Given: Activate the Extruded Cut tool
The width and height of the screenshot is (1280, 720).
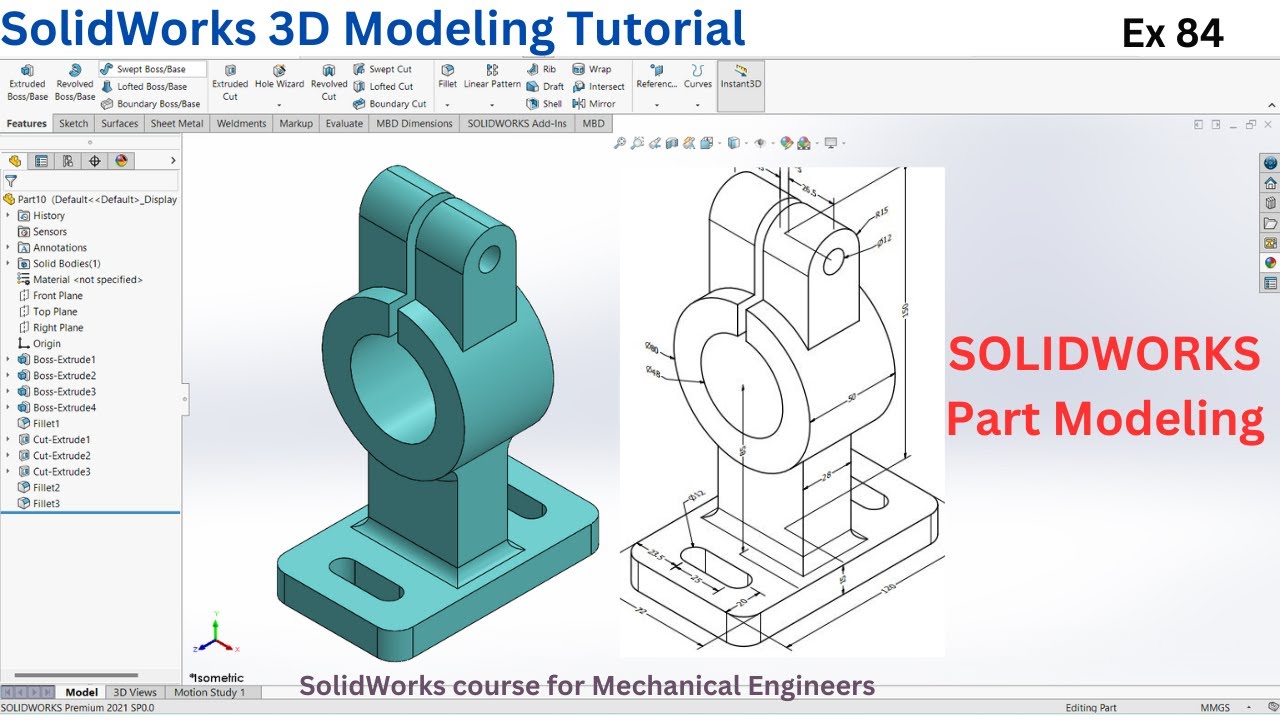Looking at the screenshot, I should click(230, 83).
